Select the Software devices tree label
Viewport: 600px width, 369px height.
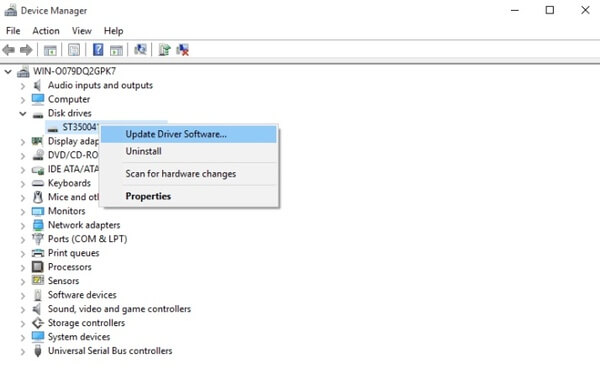click(x=82, y=295)
